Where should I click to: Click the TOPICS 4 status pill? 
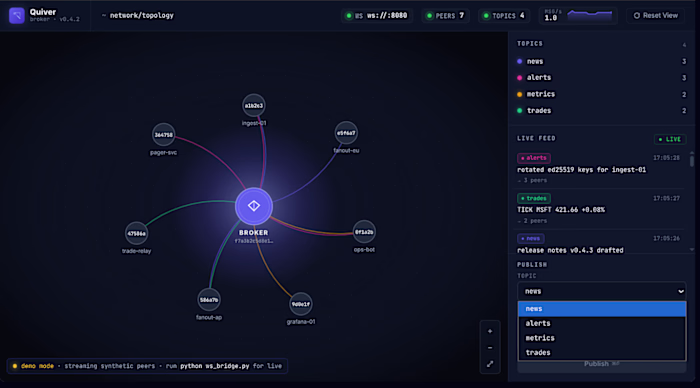504,16
